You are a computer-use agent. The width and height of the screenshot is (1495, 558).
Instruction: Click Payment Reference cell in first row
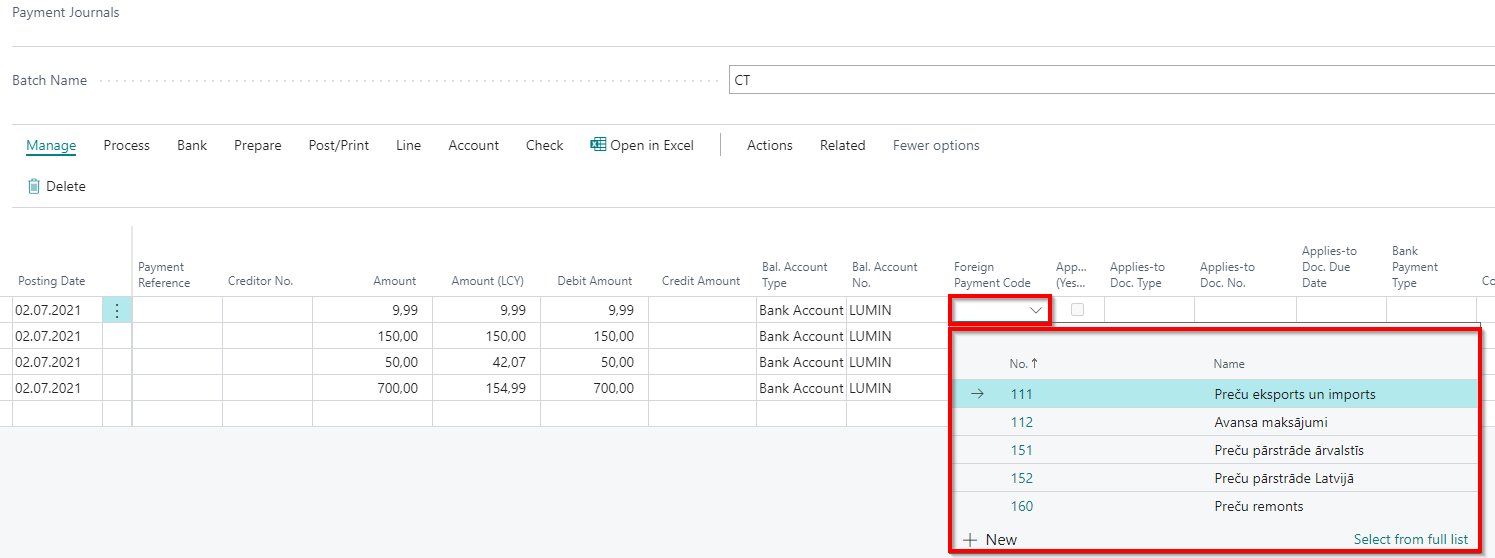(177, 310)
